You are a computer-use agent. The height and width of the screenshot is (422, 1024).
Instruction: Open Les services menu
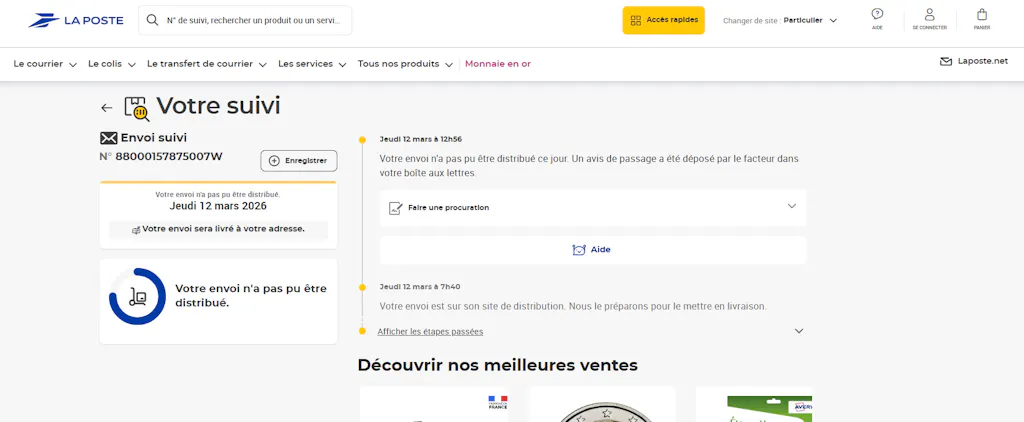(312, 64)
